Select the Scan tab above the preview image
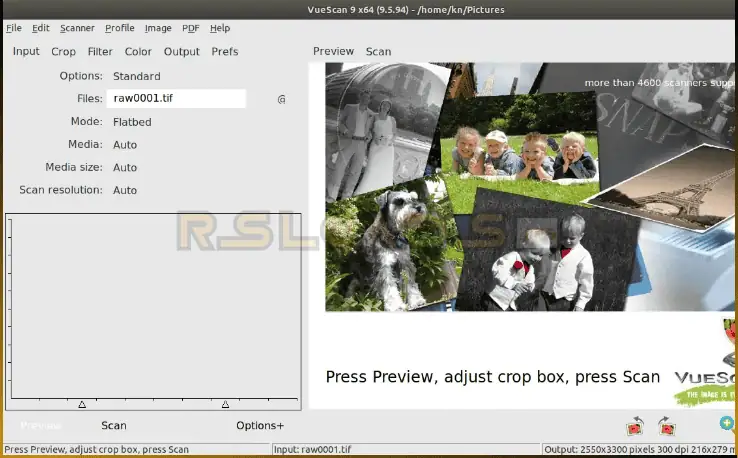 pos(378,51)
